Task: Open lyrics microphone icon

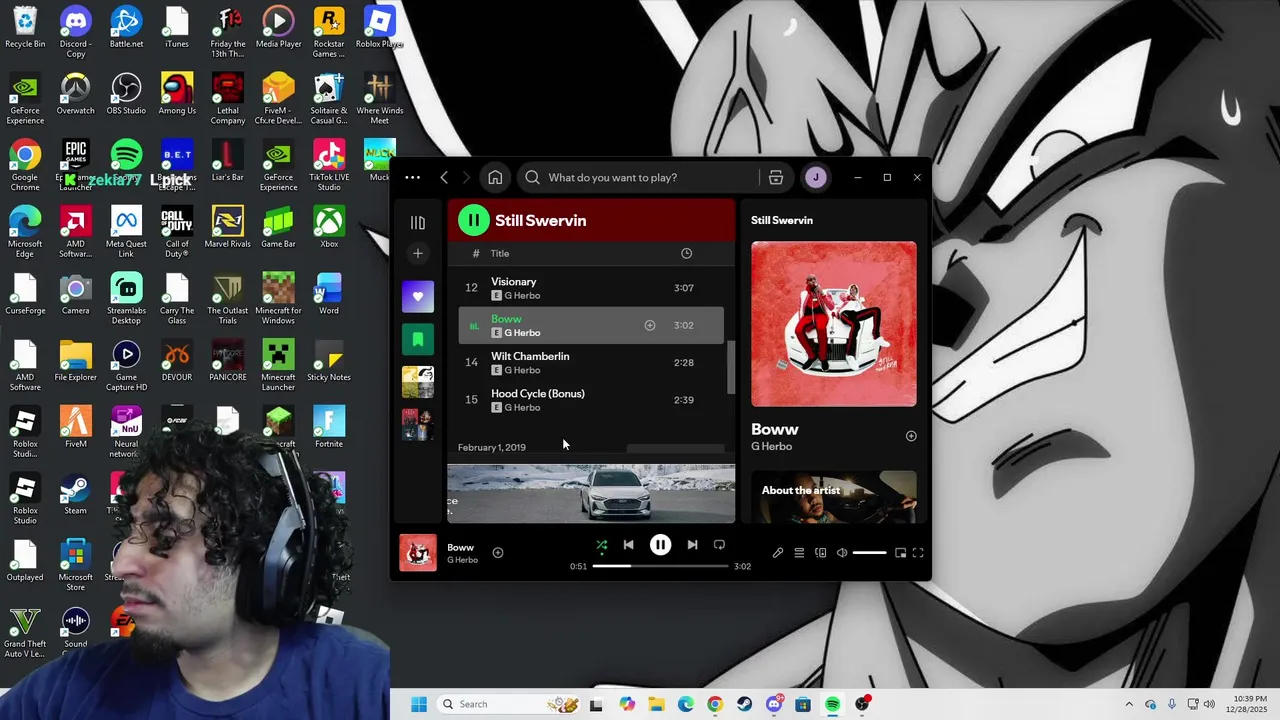Action: tap(778, 553)
